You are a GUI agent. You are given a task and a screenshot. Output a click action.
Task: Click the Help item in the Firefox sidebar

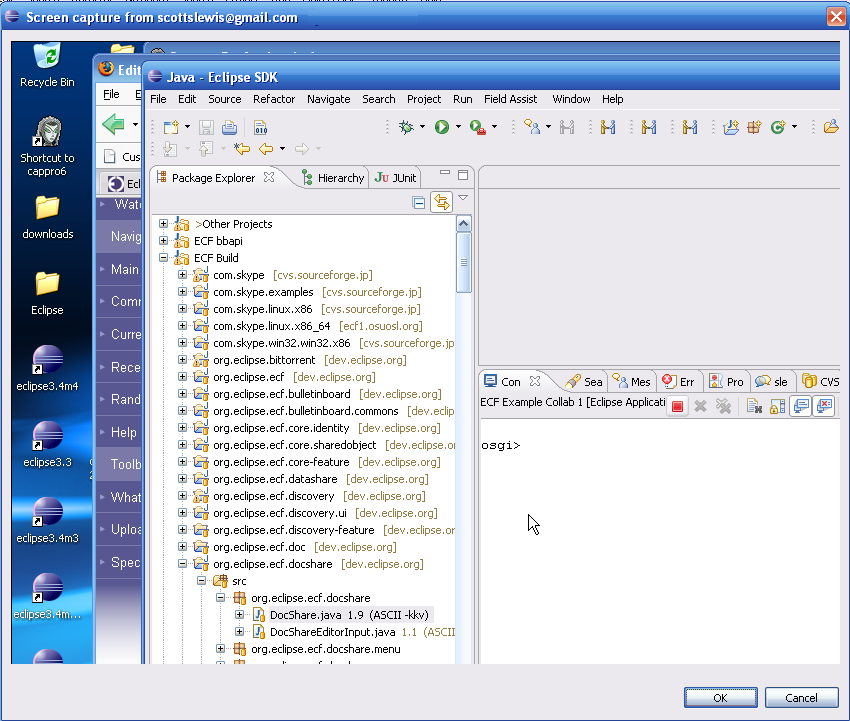coord(124,433)
